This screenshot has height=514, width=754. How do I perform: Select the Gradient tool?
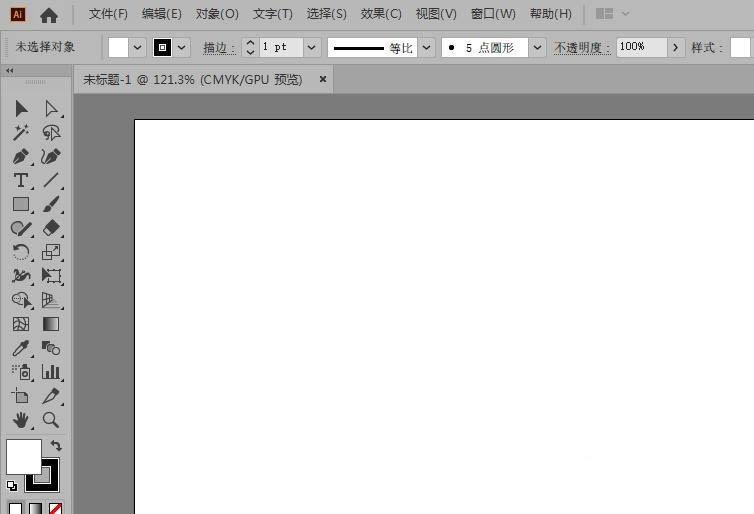click(51, 324)
